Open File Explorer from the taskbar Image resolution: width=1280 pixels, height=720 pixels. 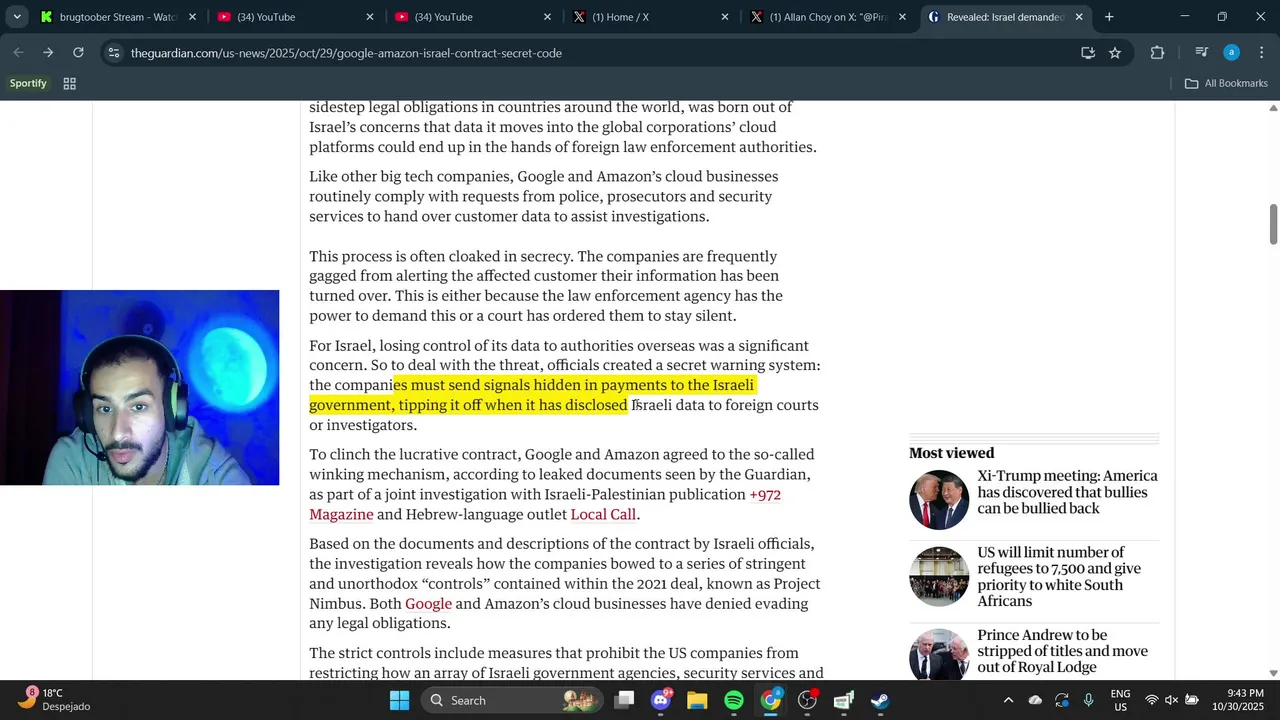[x=697, y=700]
